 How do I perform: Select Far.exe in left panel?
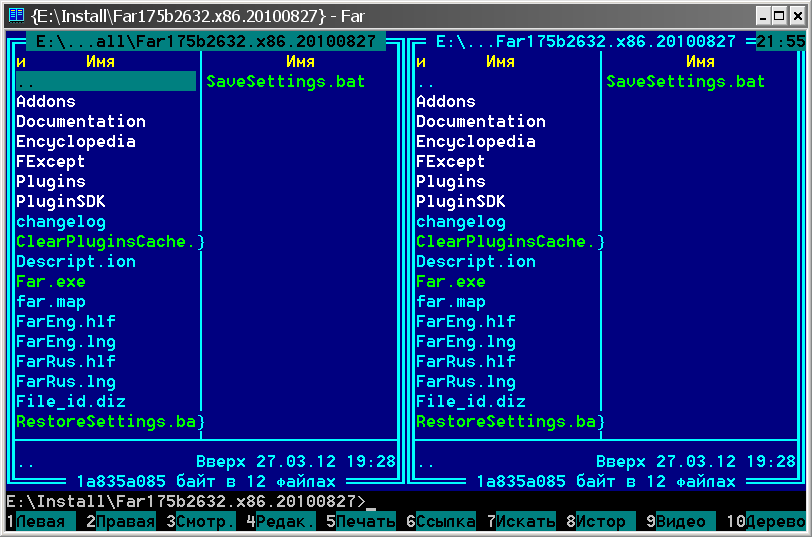coord(51,282)
